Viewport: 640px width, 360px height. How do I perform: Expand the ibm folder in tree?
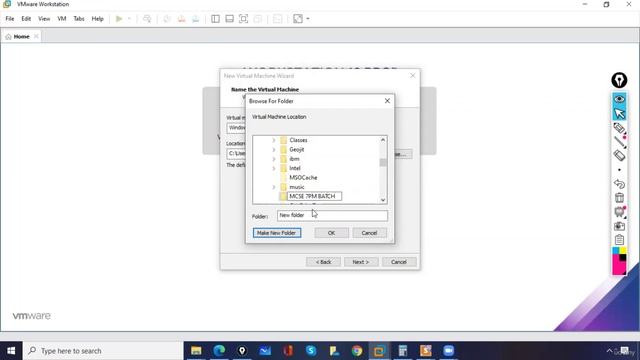(x=274, y=159)
